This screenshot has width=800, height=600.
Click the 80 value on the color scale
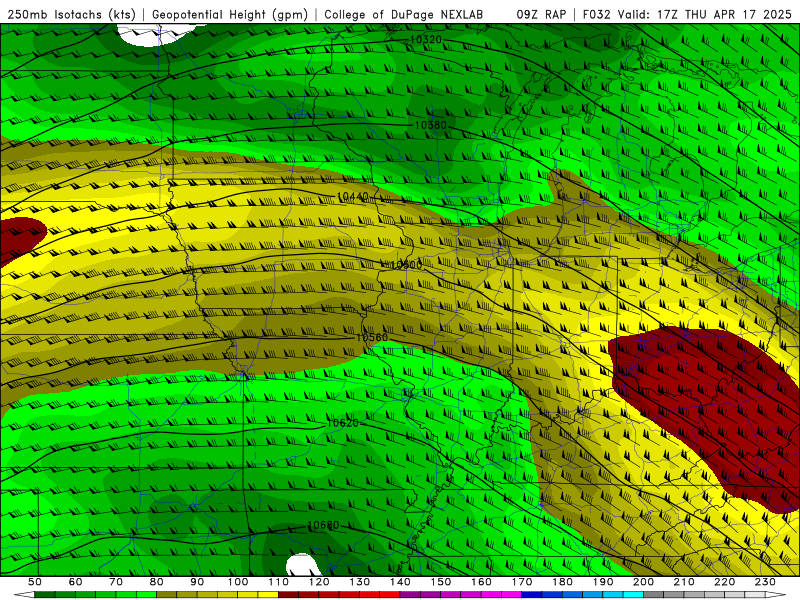tap(156, 582)
